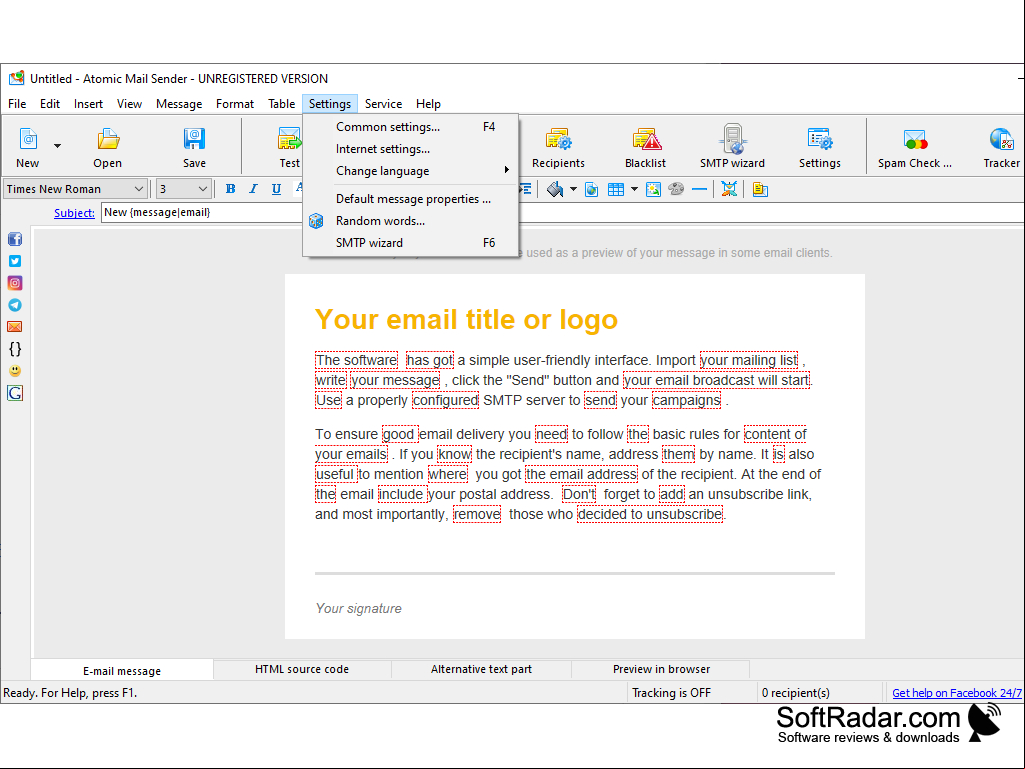Choose Internet settings... menu entry
The image size is (1025, 769).
(x=411, y=149)
